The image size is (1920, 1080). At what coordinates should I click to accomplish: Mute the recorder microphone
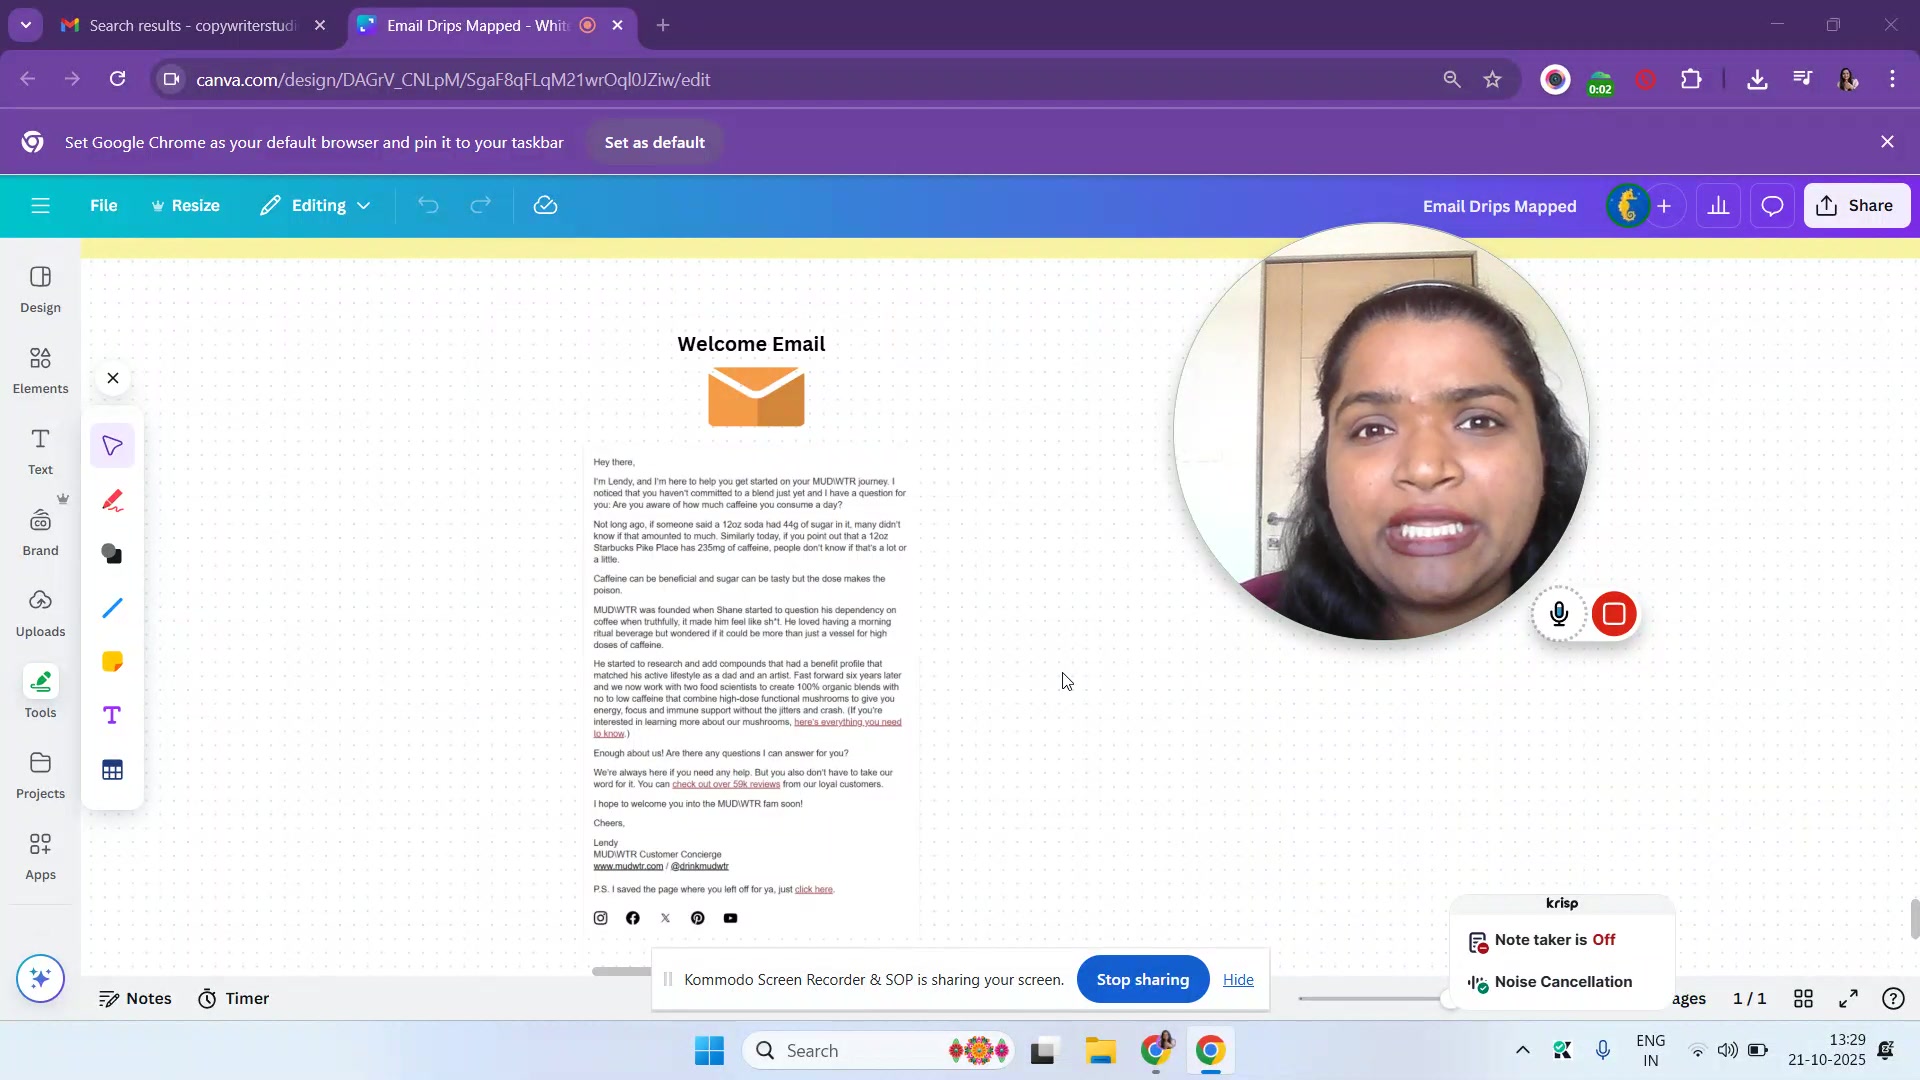[1559, 614]
